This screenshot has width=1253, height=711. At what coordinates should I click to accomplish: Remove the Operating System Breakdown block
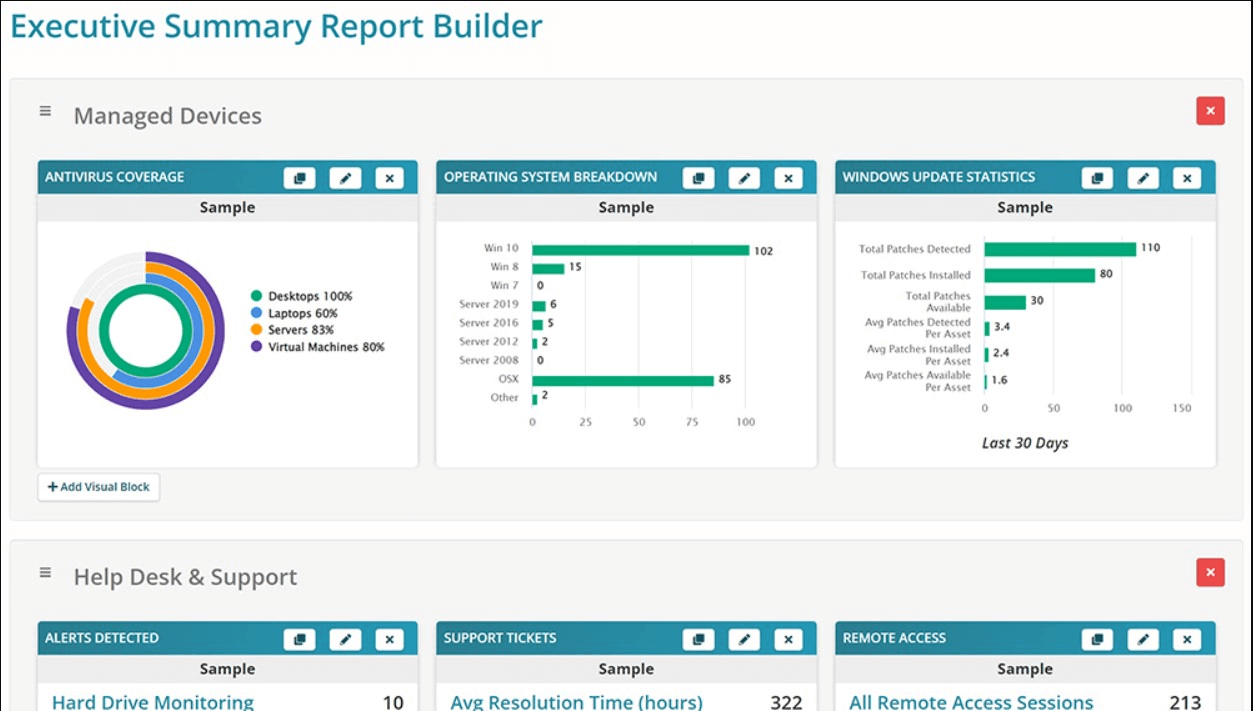tap(789, 178)
